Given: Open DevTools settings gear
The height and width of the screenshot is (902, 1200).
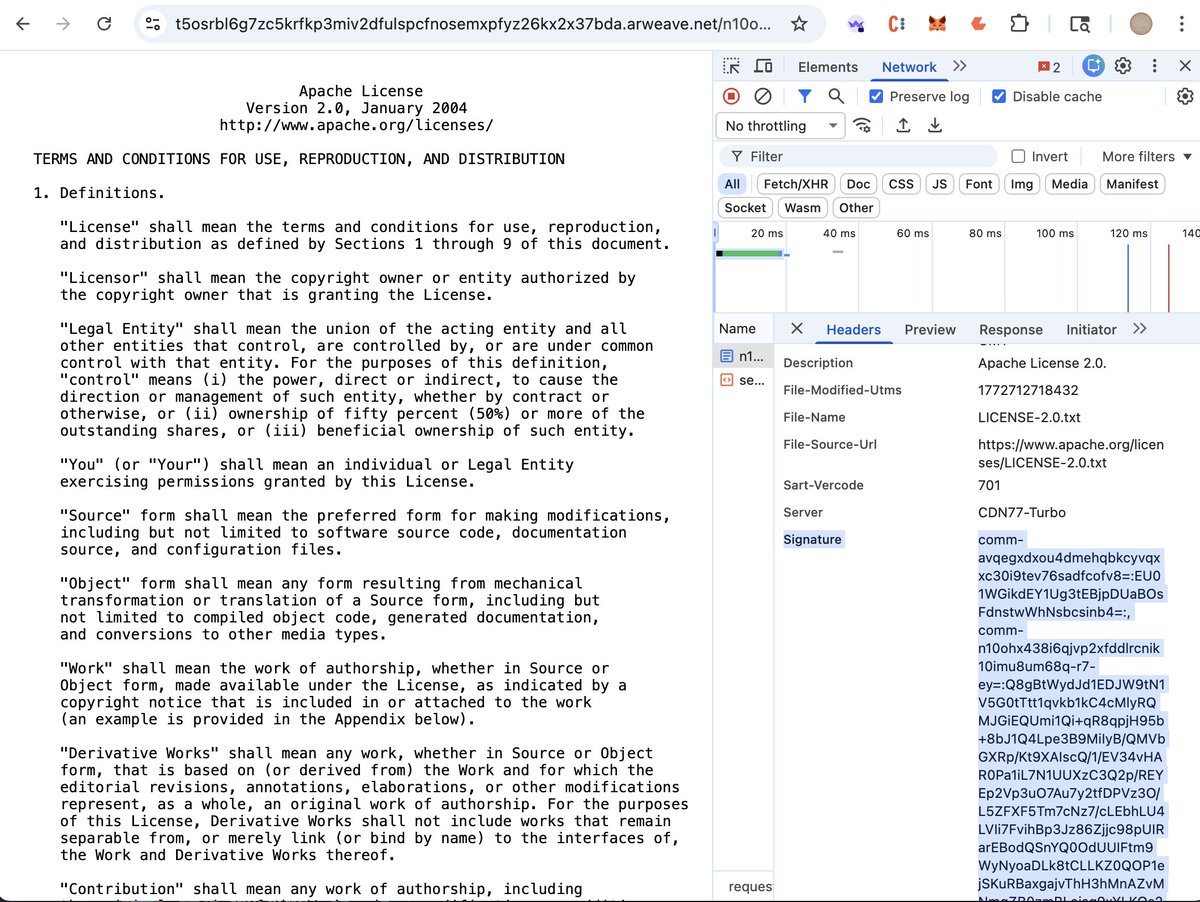Looking at the screenshot, I should click(1123, 66).
